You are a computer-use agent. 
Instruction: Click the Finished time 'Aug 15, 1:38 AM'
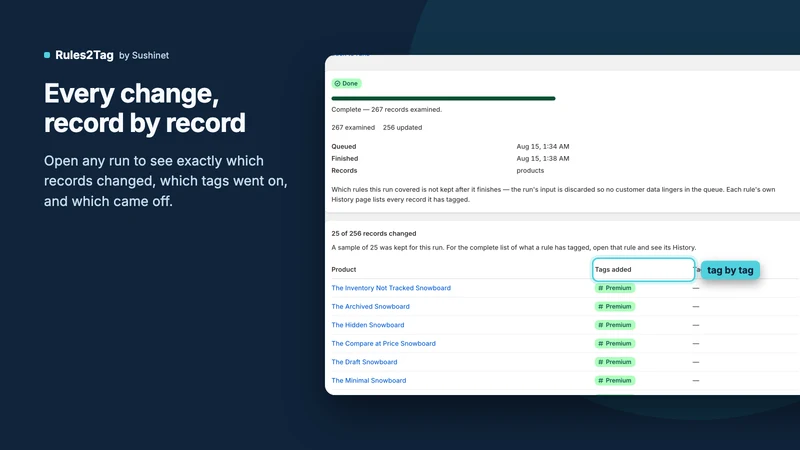pos(542,159)
